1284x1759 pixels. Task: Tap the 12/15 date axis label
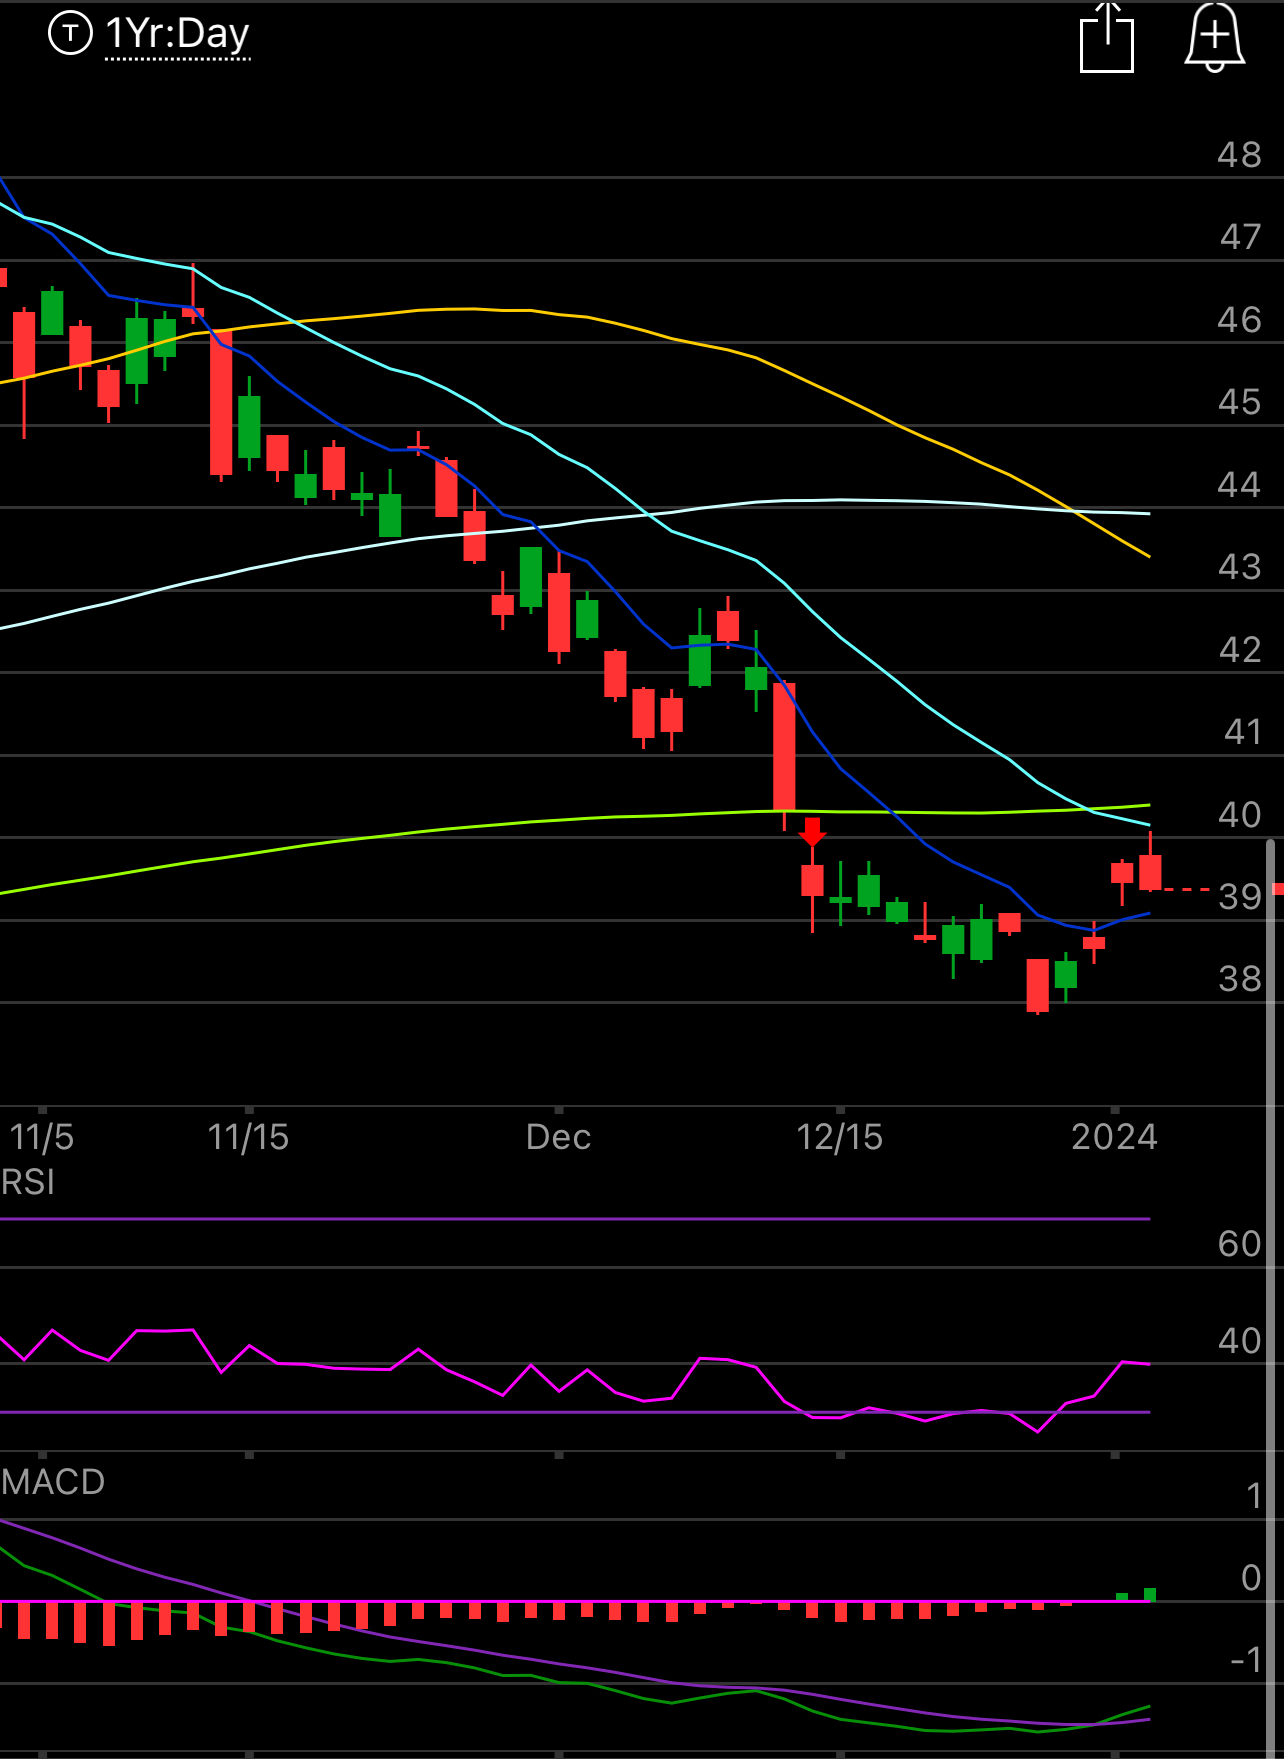pos(839,1137)
